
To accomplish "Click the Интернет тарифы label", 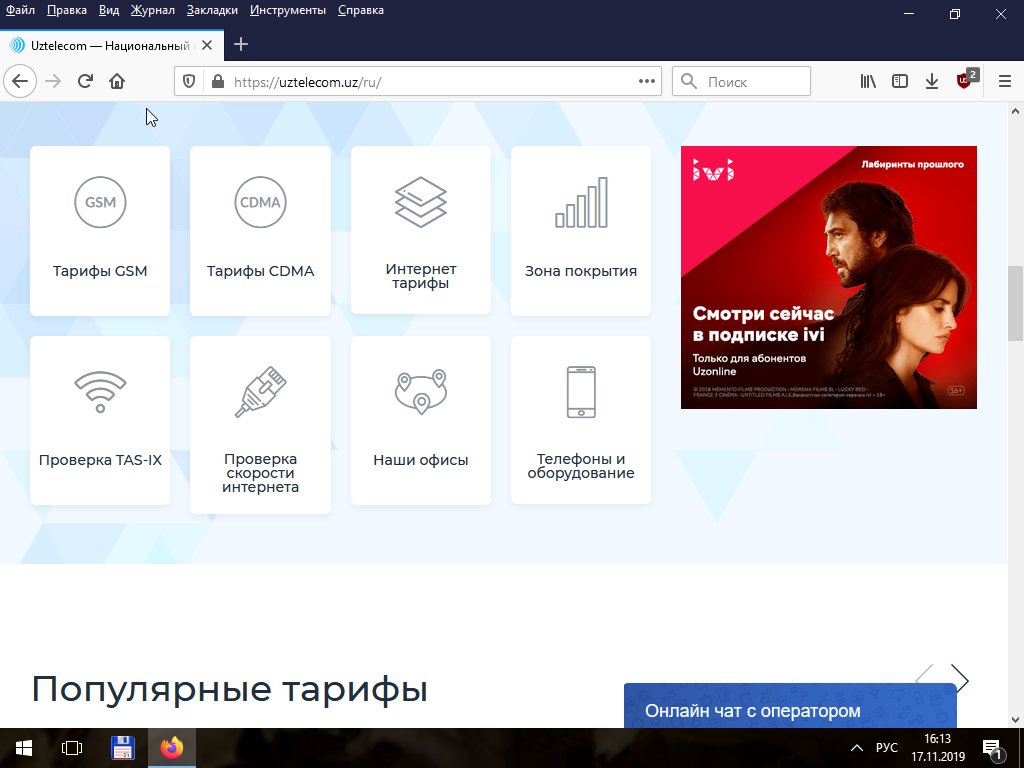I will click(421, 276).
